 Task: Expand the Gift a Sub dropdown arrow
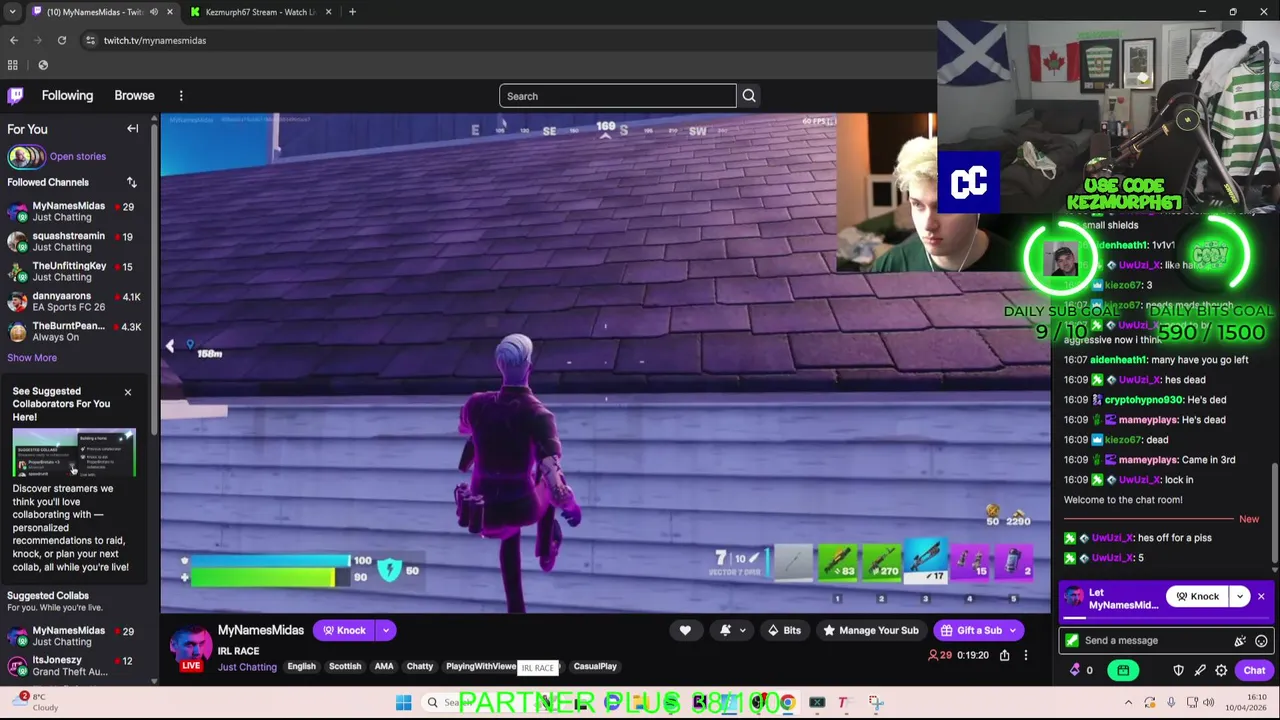click(1013, 630)
